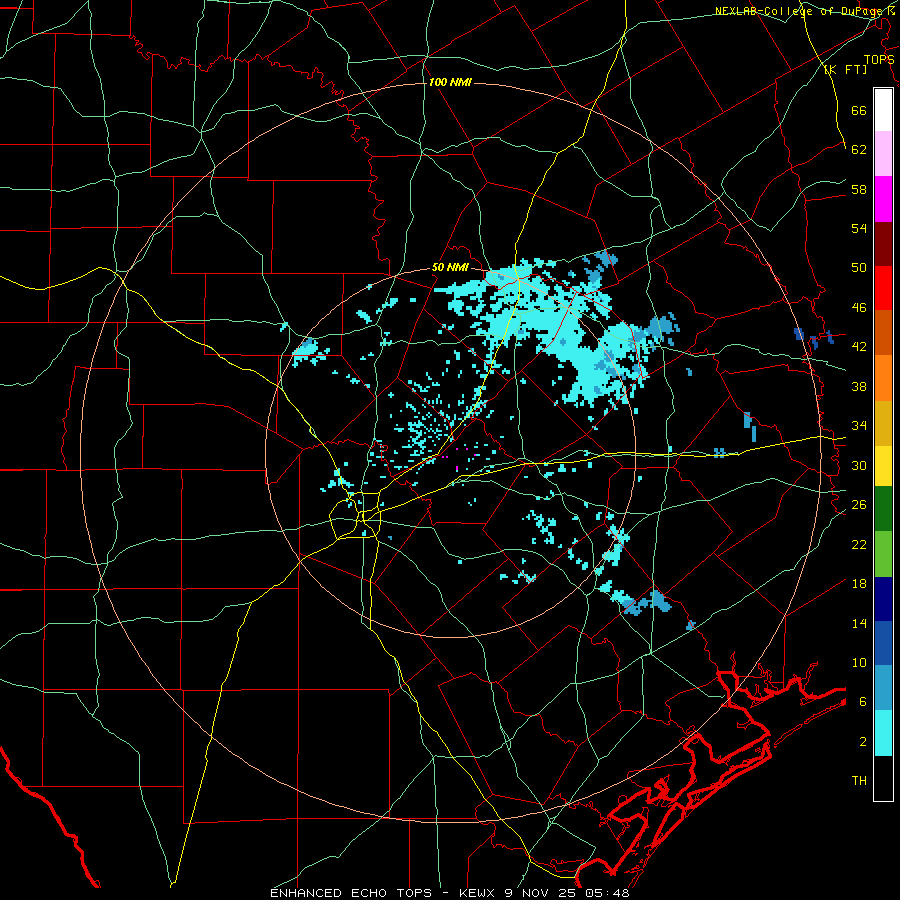Click the legend value '50'

[859, 267]
